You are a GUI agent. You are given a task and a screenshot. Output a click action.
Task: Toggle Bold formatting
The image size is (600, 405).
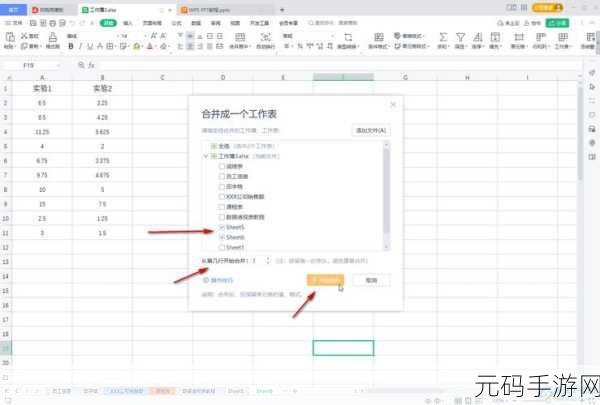(x=71, y=46)
